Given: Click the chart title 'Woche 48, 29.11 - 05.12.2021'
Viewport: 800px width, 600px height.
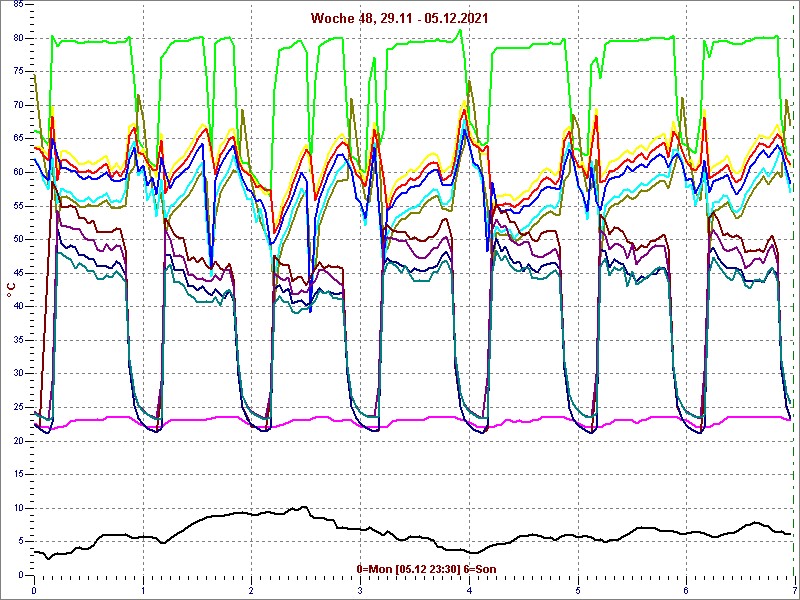Looking at the screenshot, I should click(399, 18).
